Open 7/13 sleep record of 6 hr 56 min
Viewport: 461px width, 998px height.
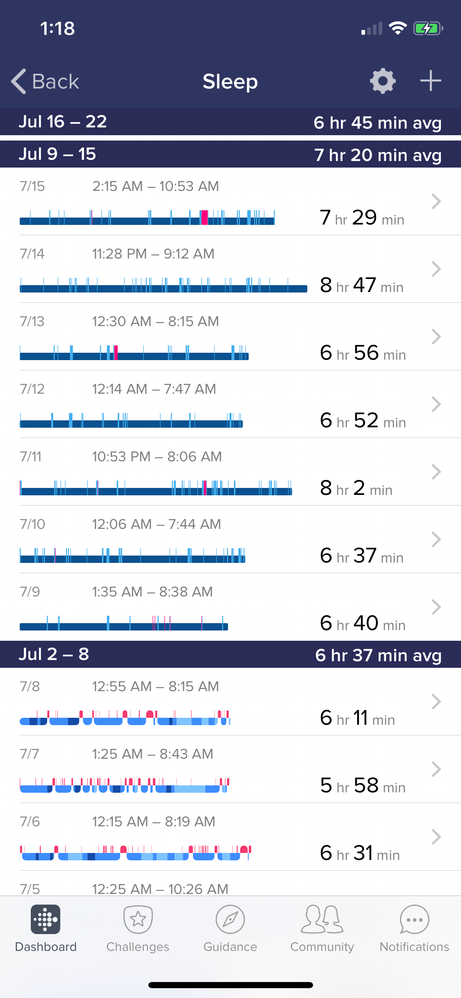(230, 337)
